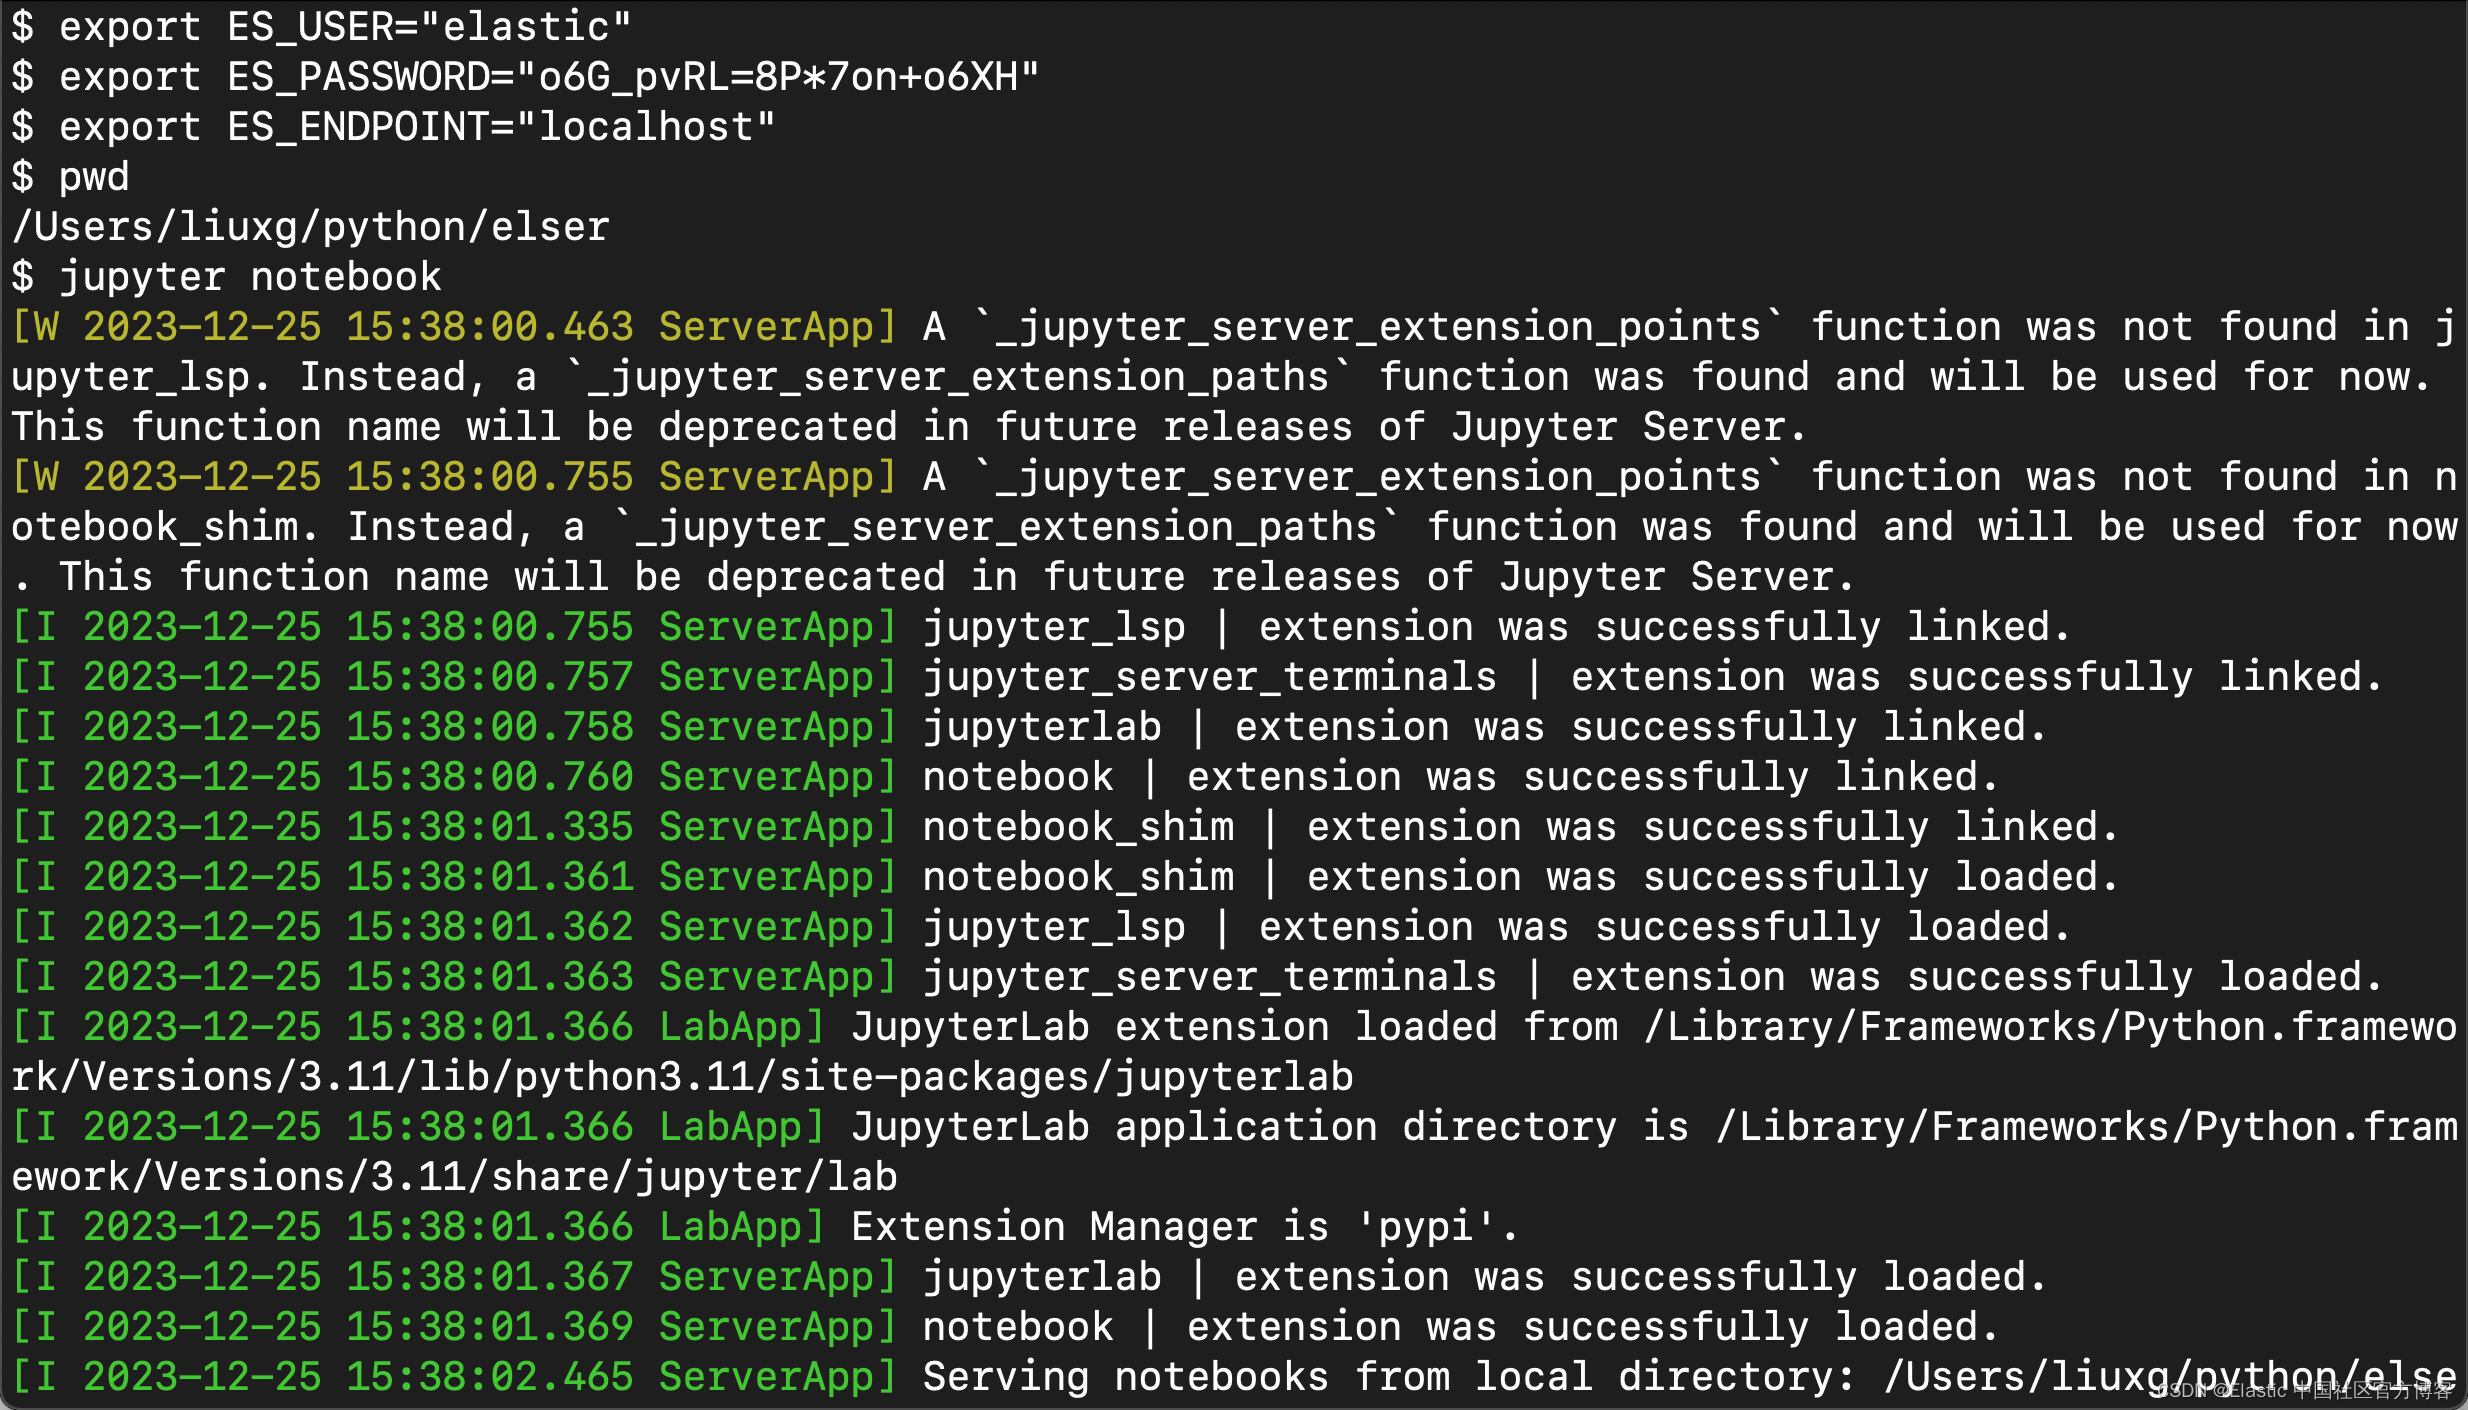
Task: Click the /Users/liuxg/python/elser path output
Action: pyautogui.click(x=310, y=227)
